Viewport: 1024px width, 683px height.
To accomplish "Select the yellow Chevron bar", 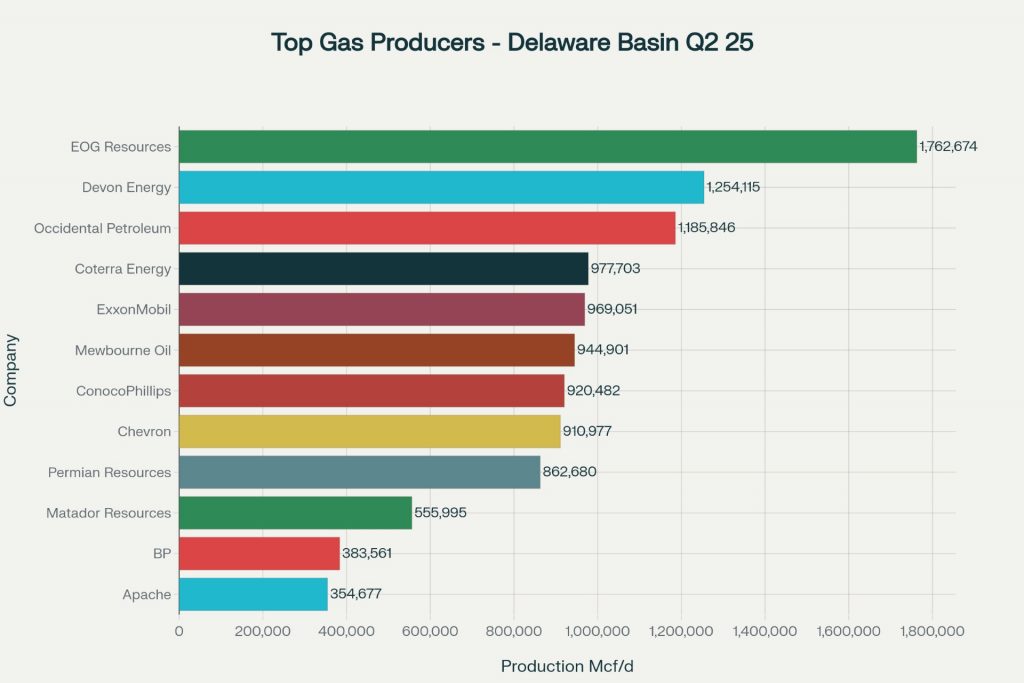I will point(369,431).
